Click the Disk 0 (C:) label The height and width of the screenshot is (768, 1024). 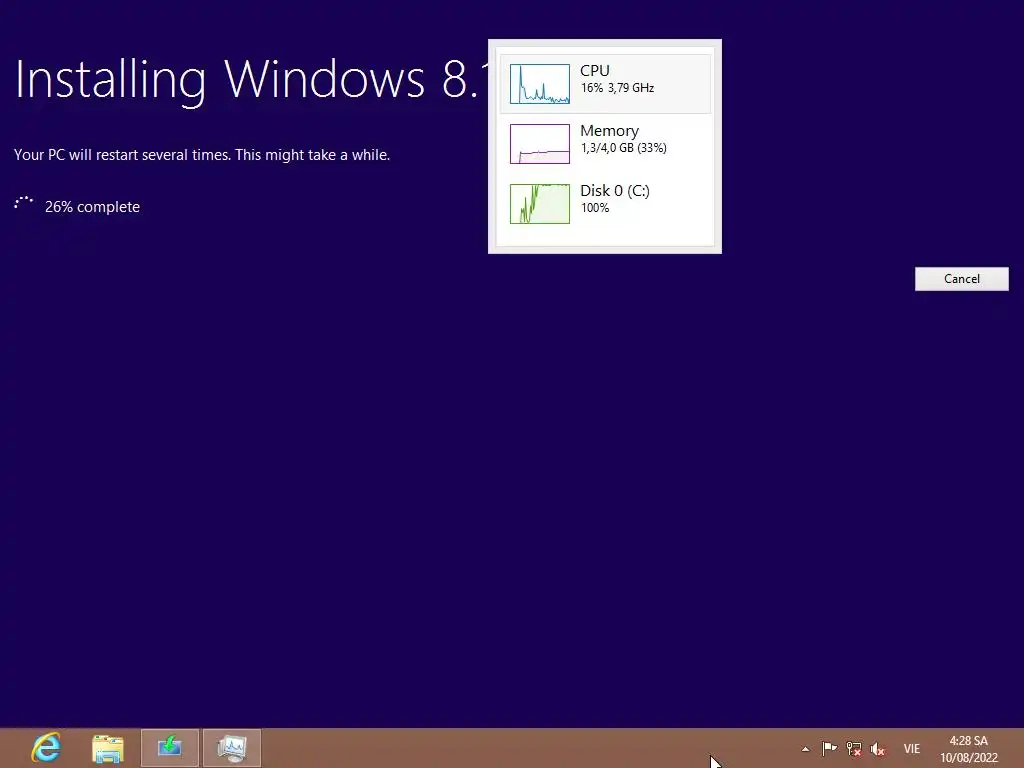[x=615, y=191]
